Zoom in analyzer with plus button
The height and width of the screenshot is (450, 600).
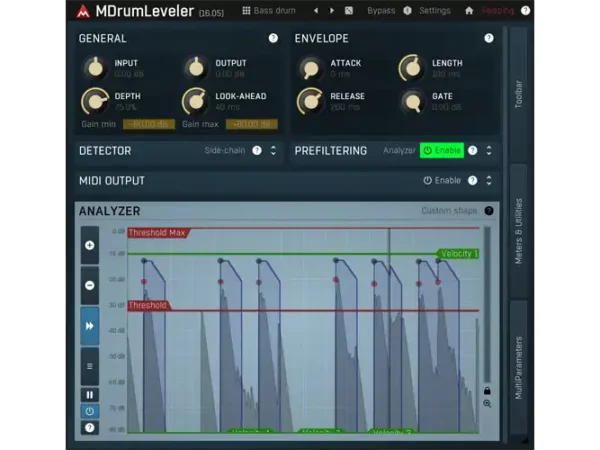[x=90, y=245]
